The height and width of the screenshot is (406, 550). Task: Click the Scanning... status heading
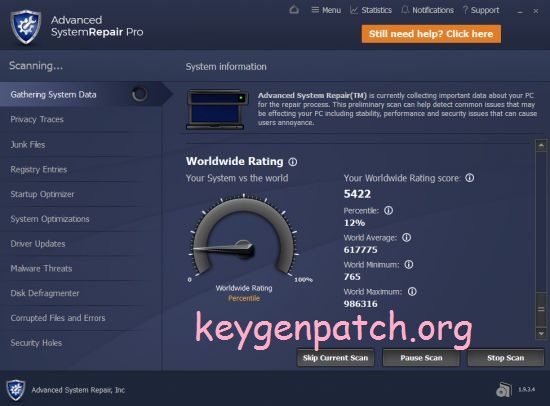tap(36, 66)
